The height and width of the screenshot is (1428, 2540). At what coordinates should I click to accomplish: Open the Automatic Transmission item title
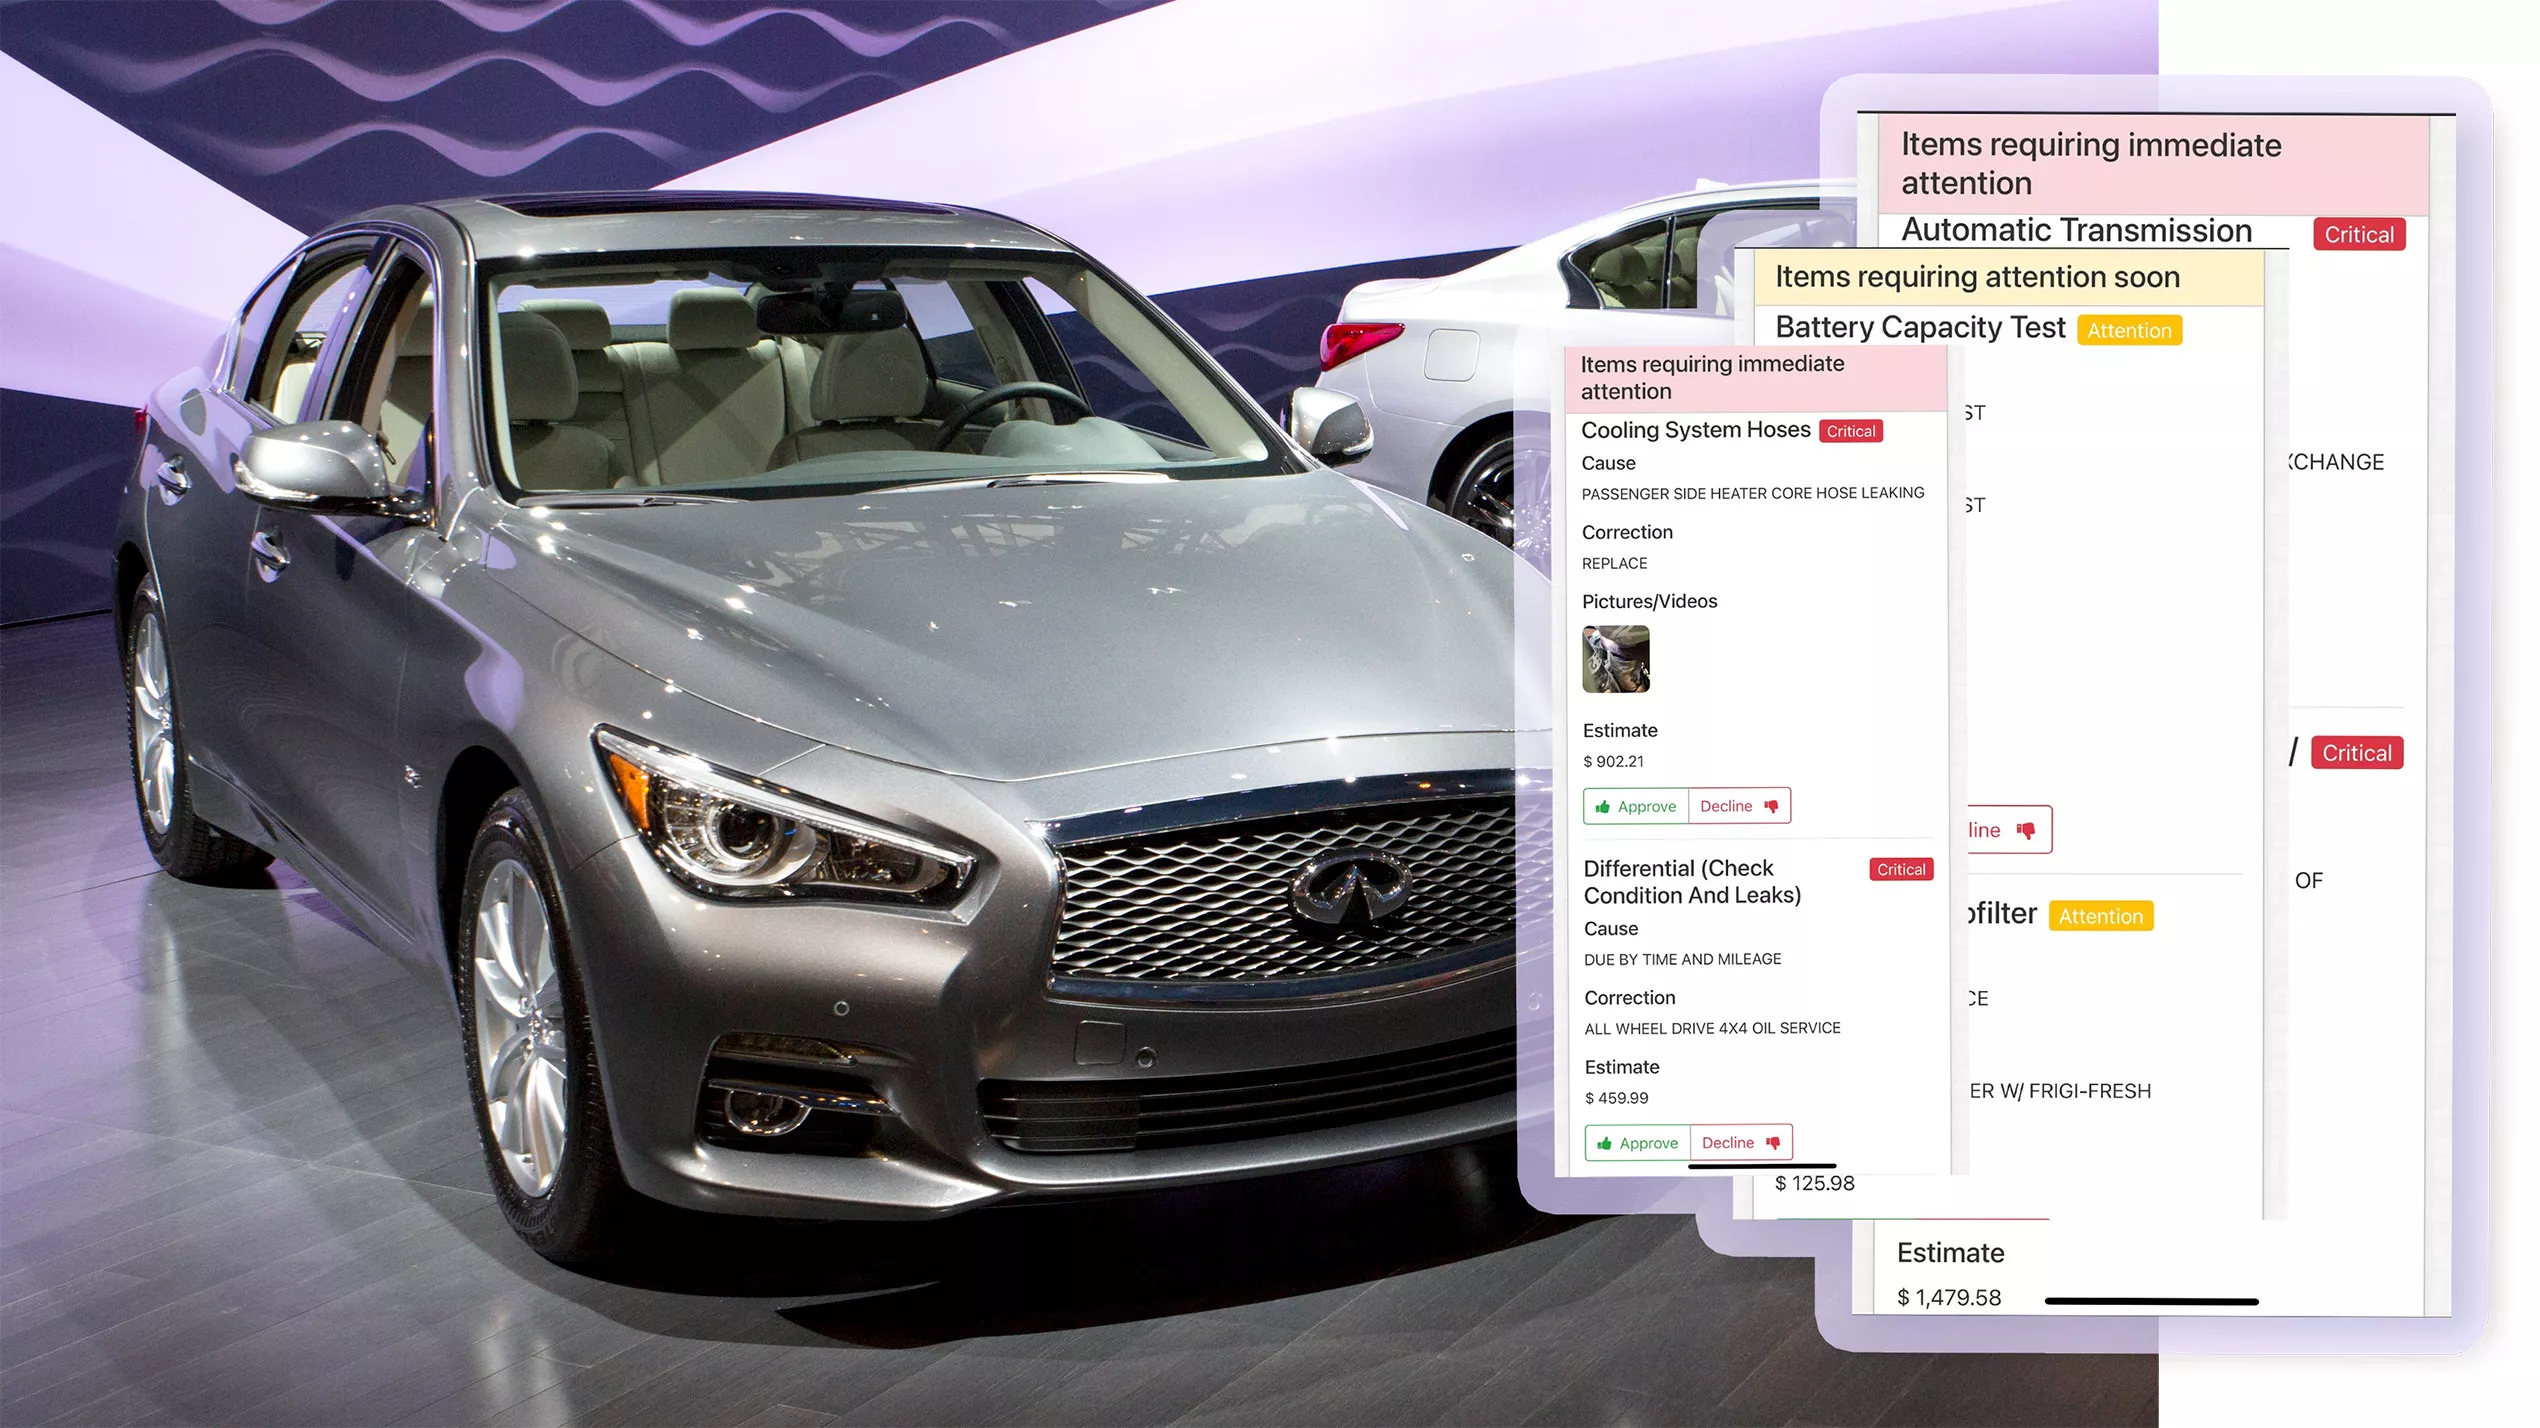(2076, 231)
